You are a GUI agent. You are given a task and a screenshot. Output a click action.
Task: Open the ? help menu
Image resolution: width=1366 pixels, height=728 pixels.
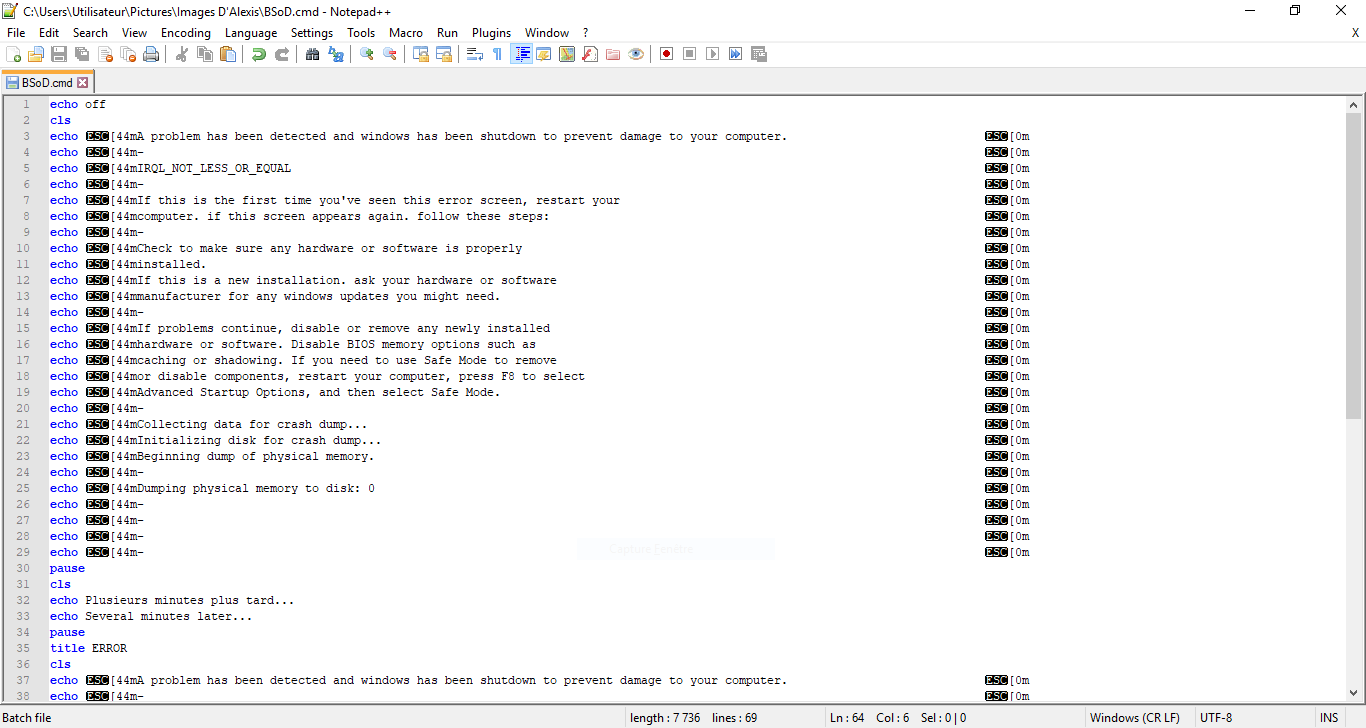(585, 33)
